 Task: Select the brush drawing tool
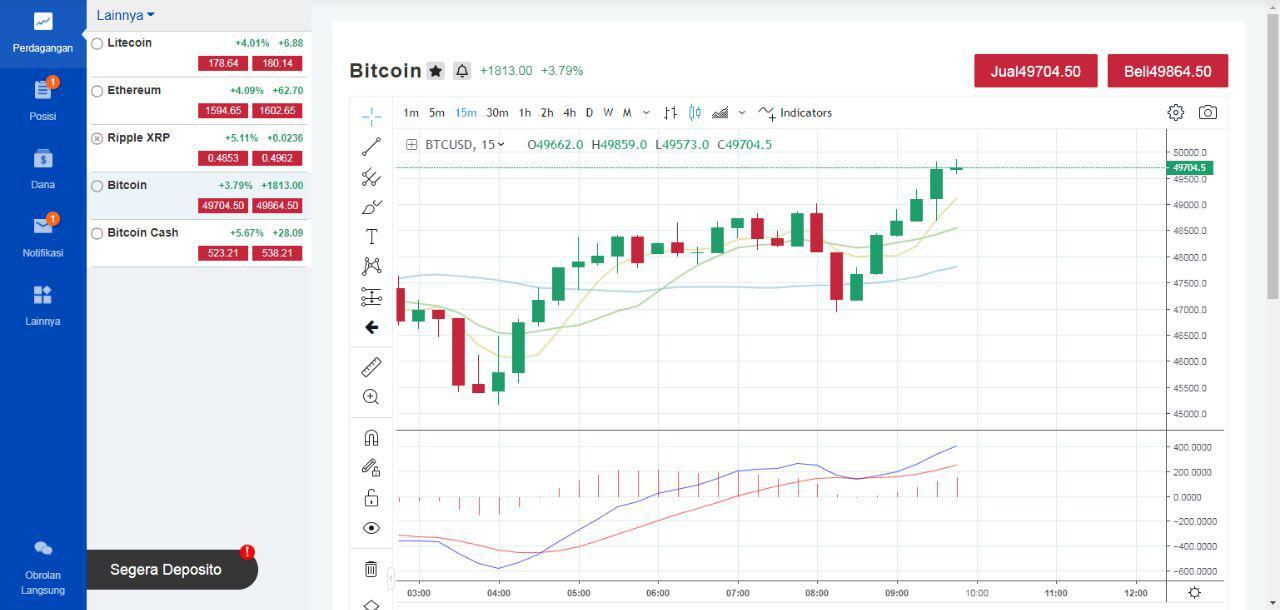371,207
